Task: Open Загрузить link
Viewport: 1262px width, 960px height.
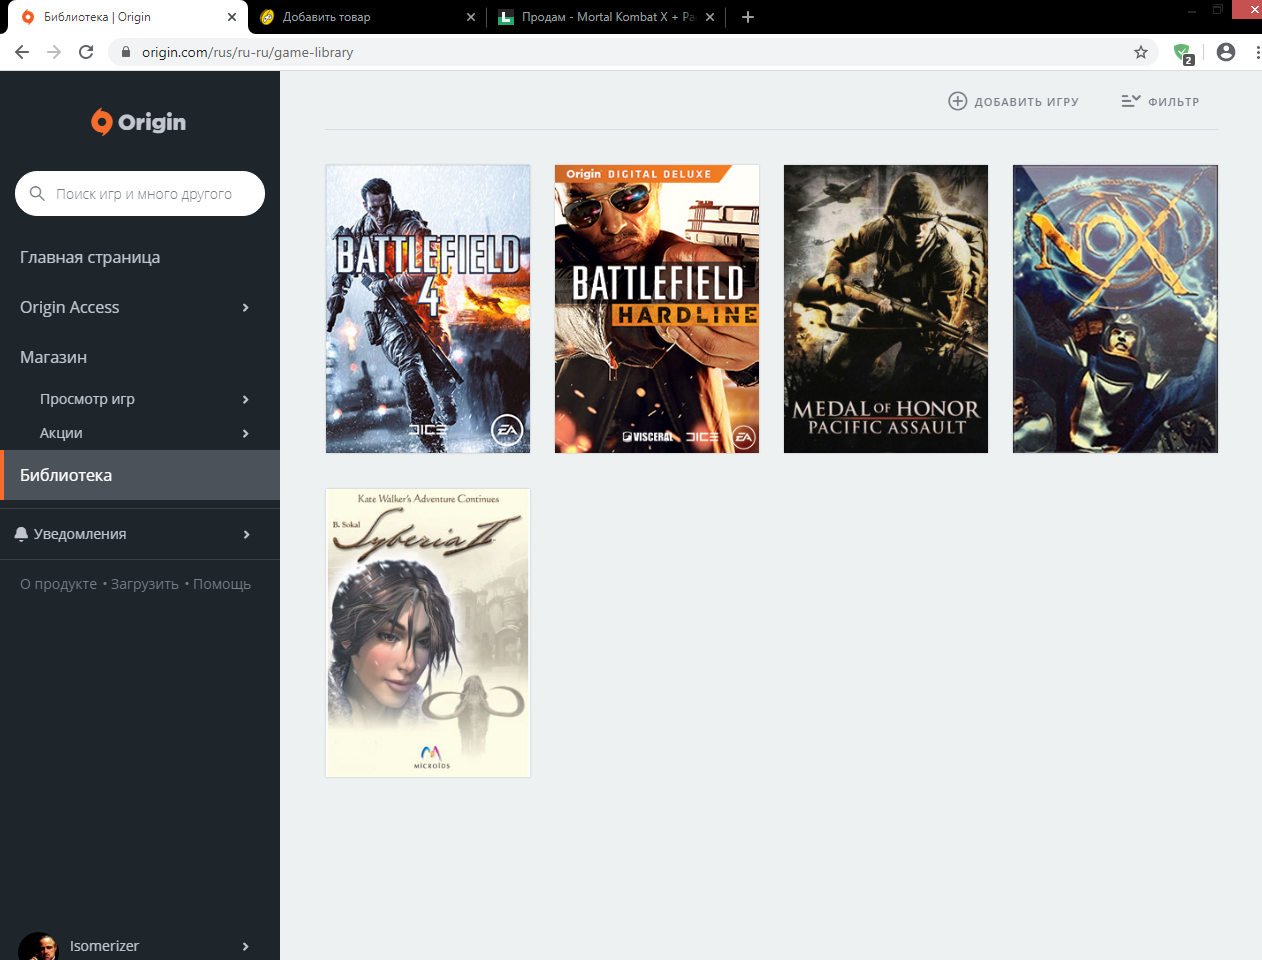Action: click(145, 584)
